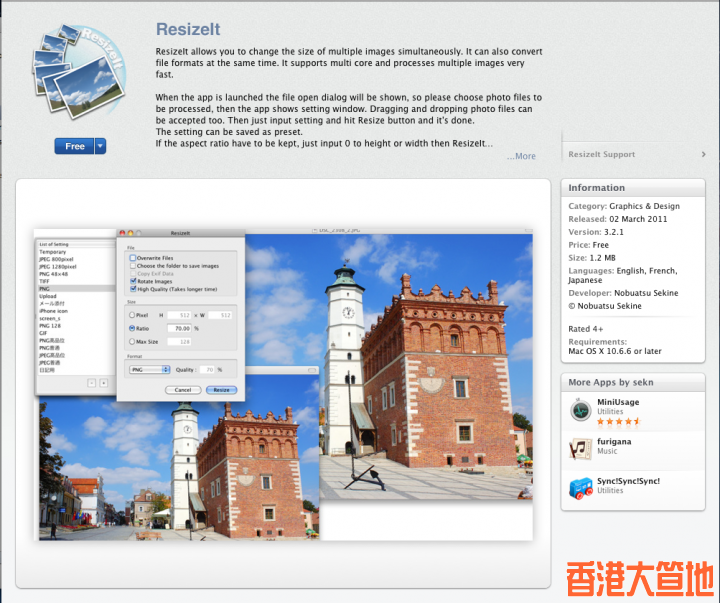Click the H pixel height field
The width and height of the screenshot is (720, 603).
pos(179,315)
